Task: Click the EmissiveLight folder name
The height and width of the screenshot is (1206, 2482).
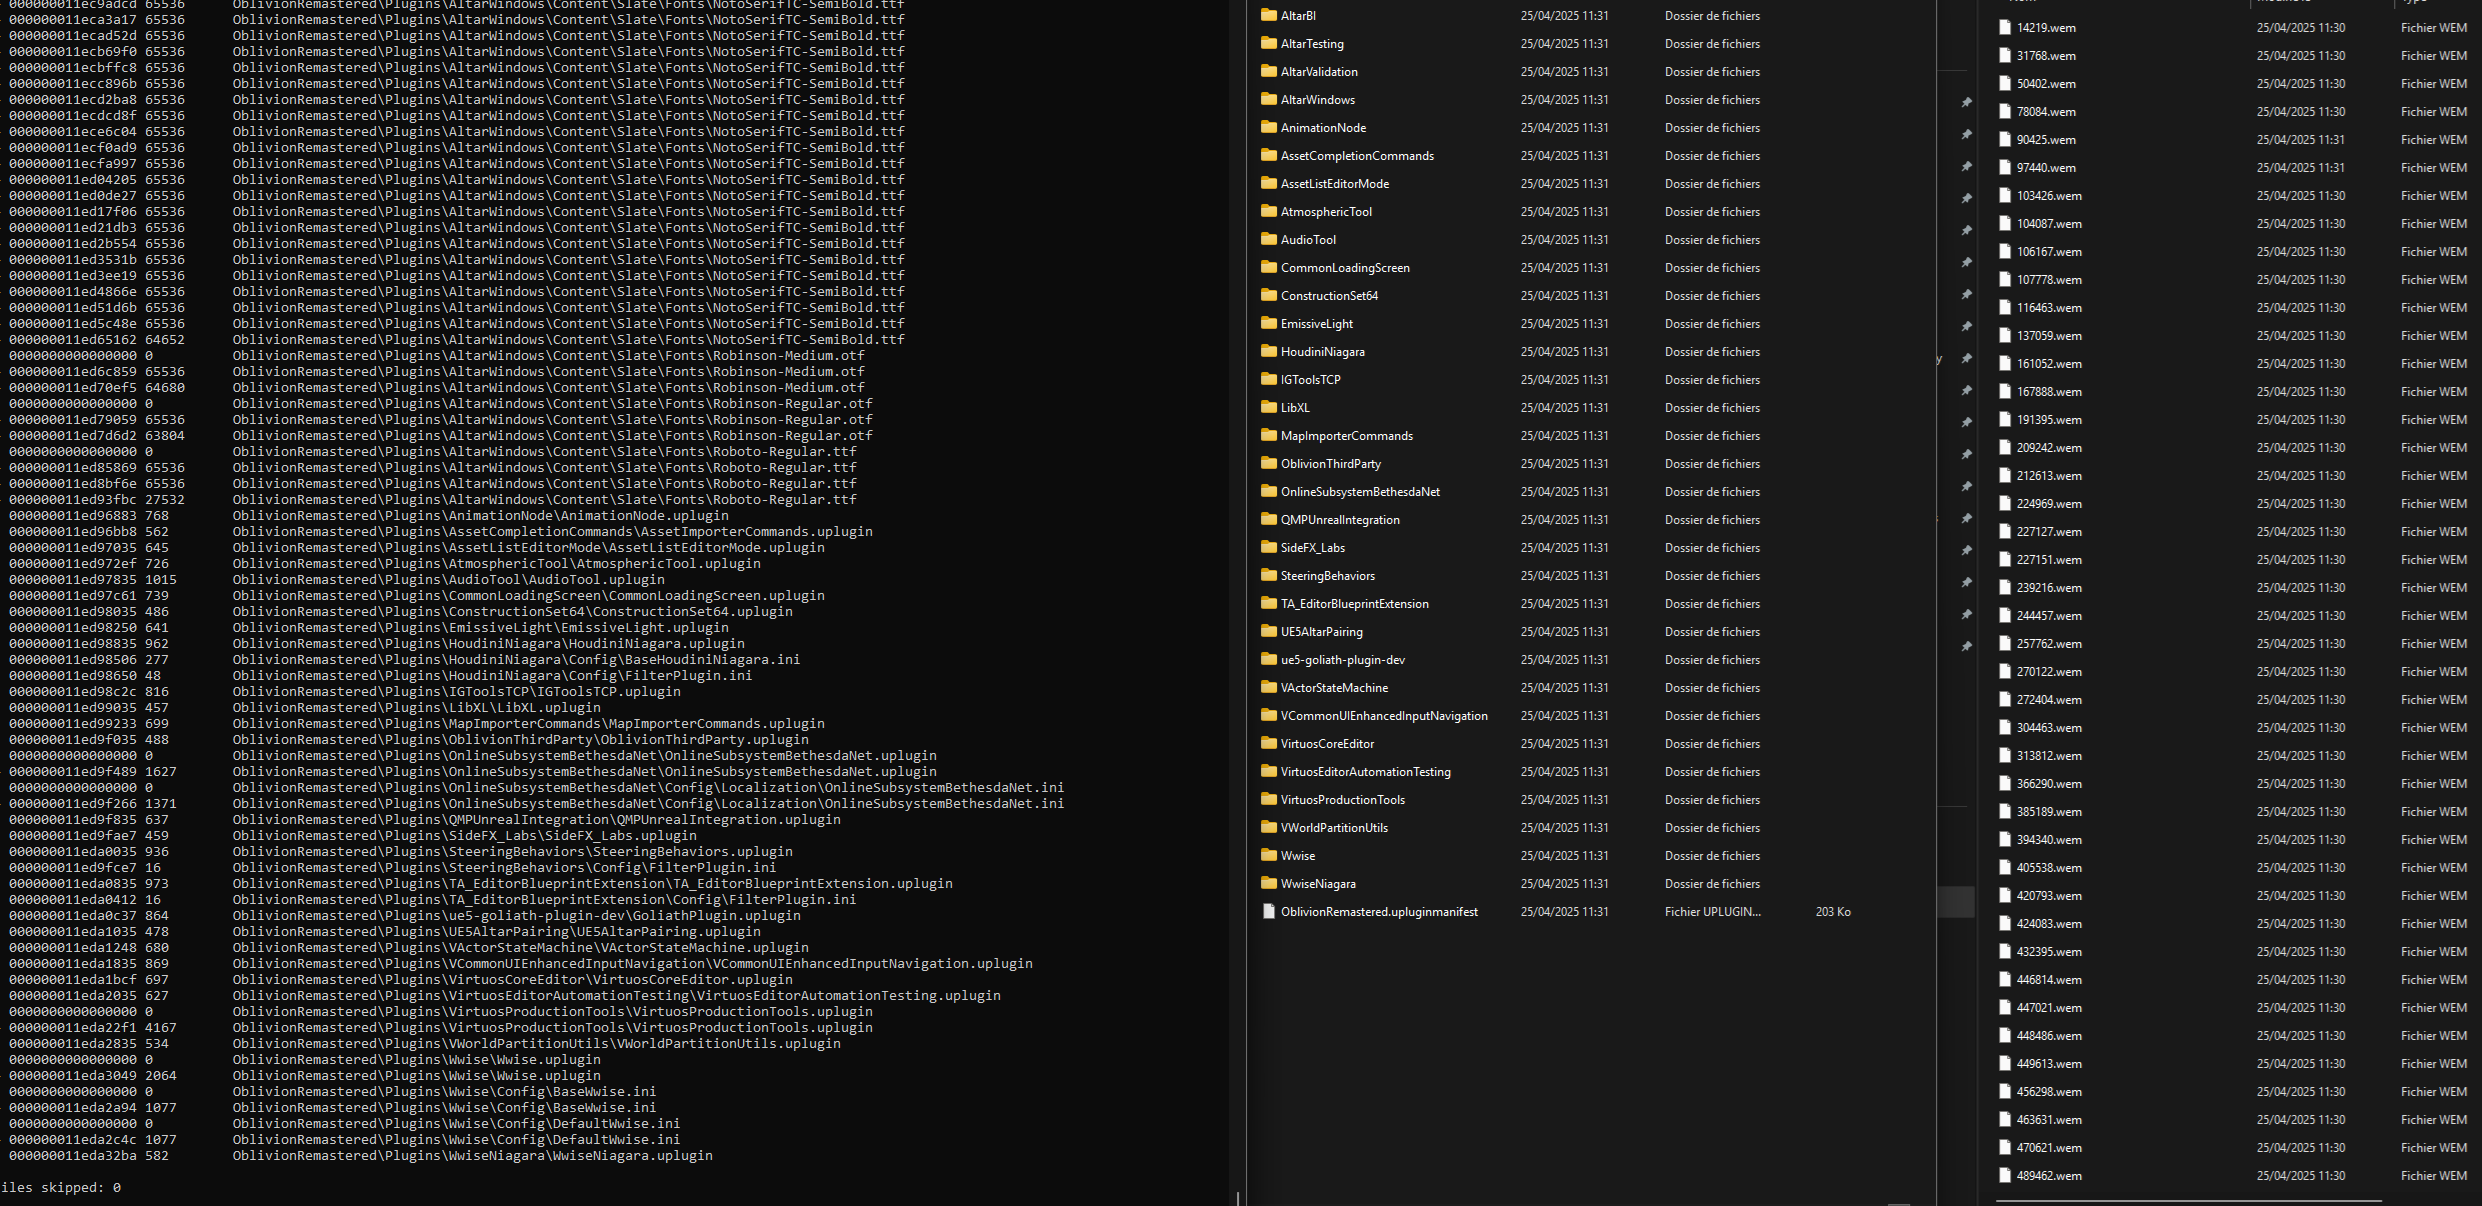Action: pos(1317,324)
